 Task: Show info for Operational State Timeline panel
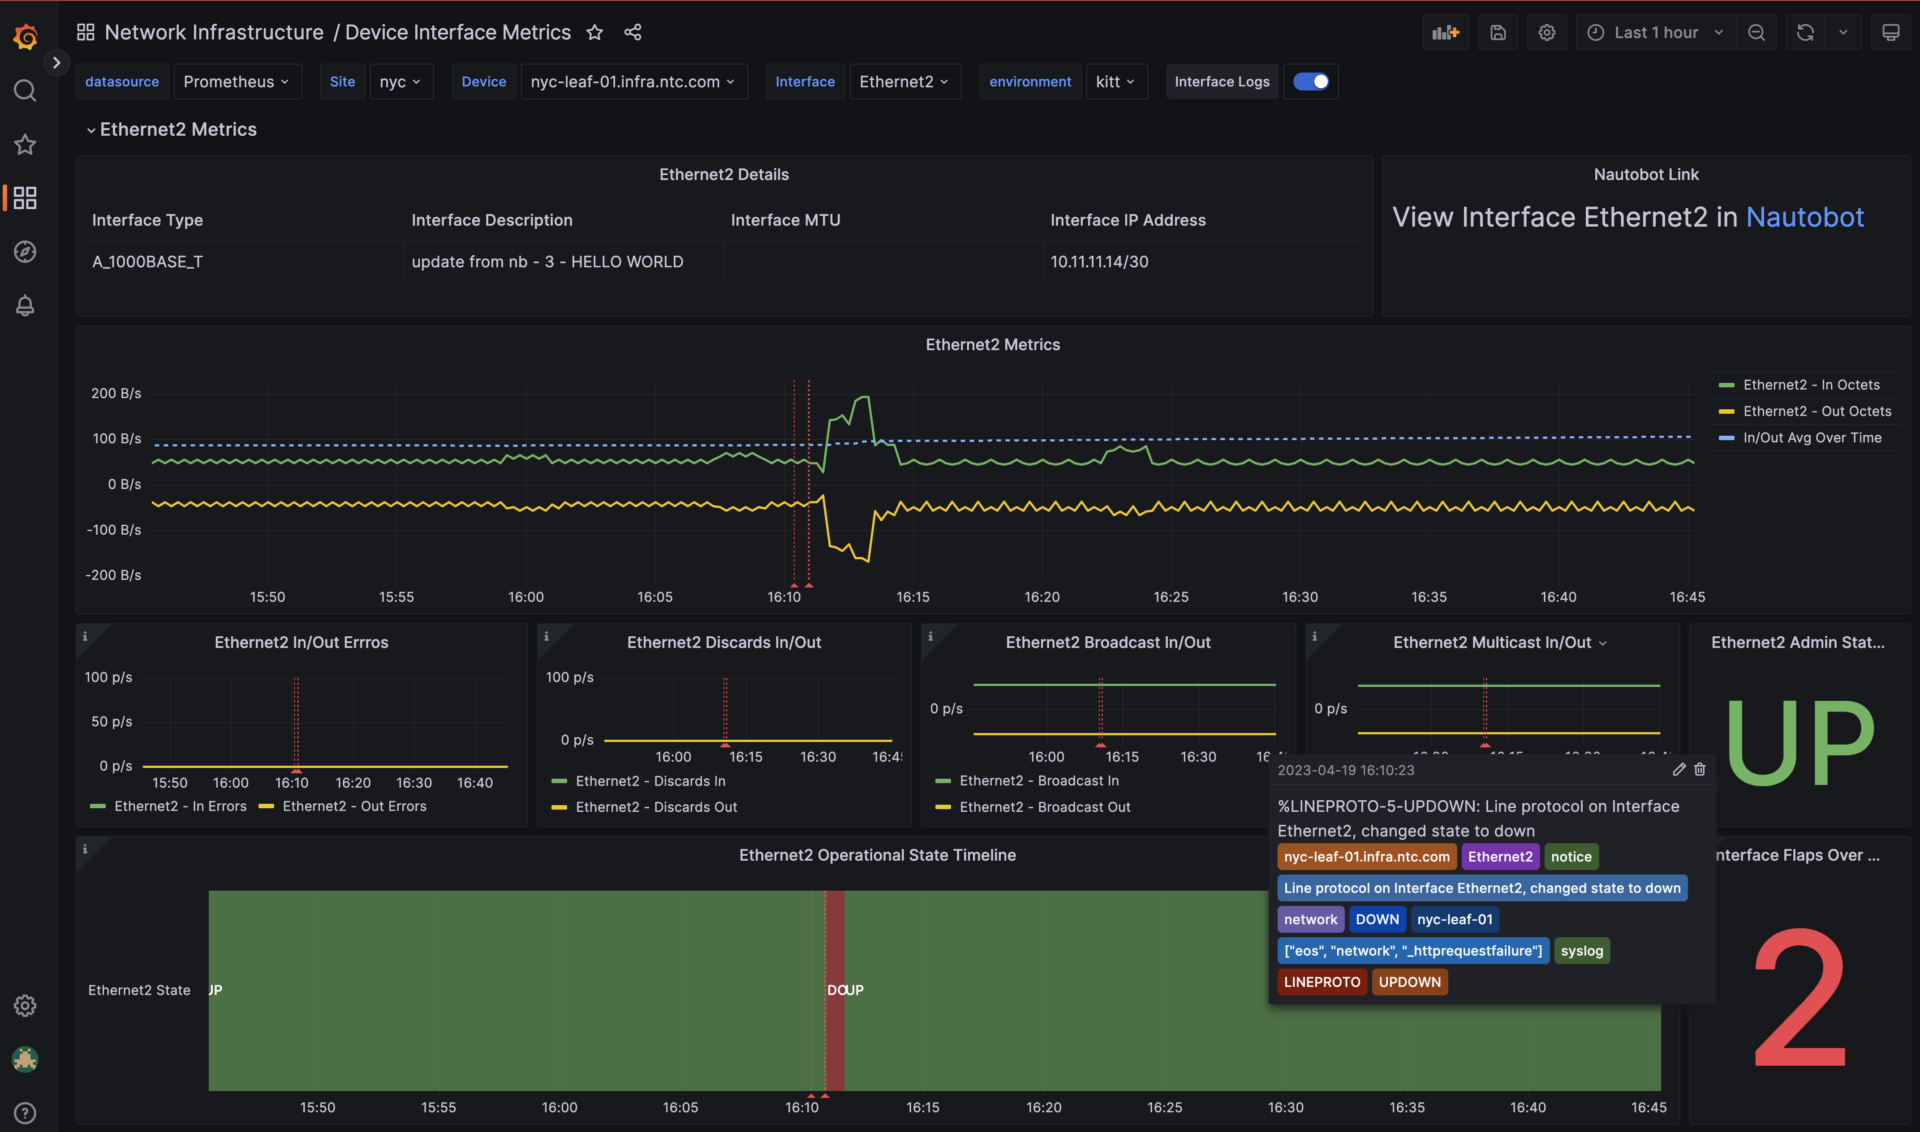pos(85,849)
